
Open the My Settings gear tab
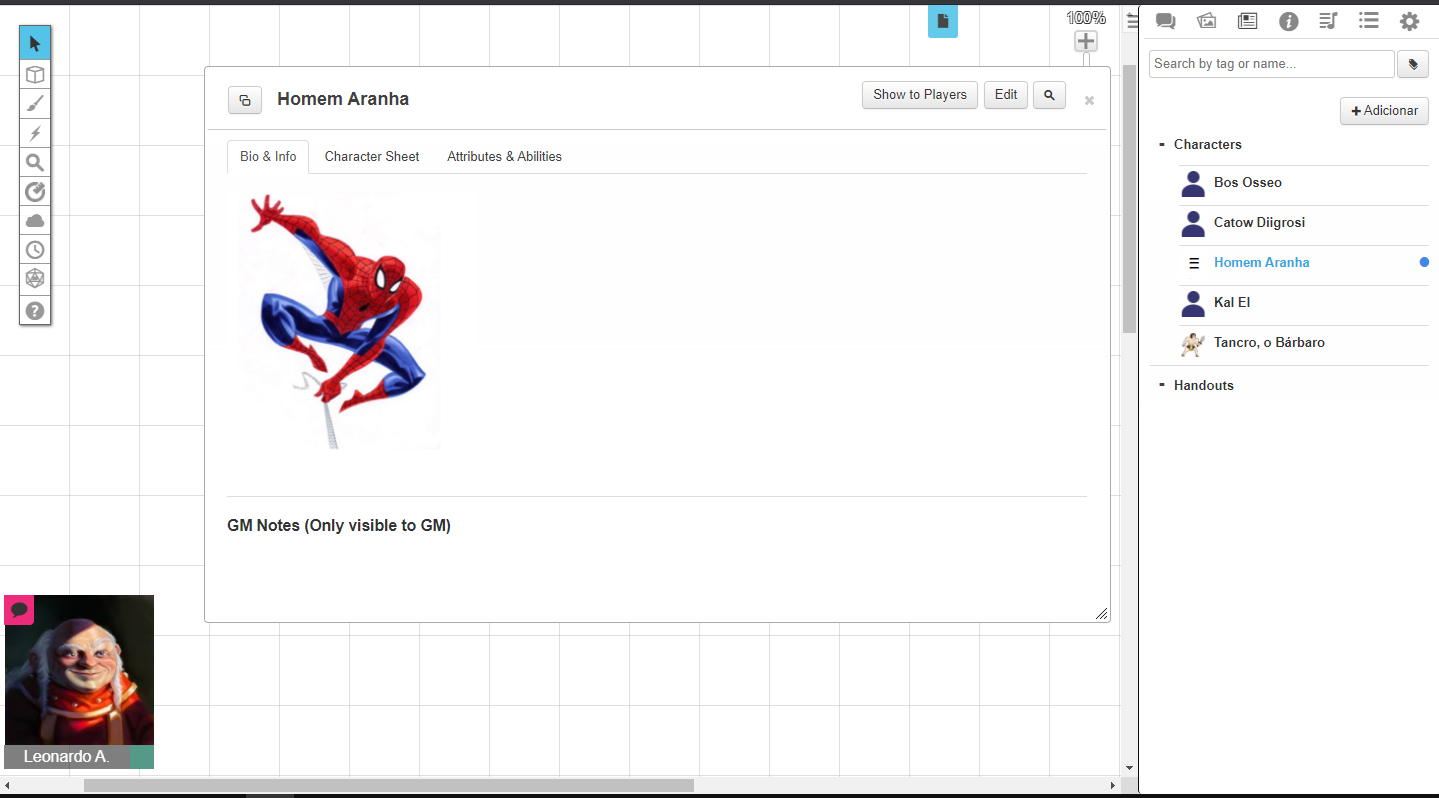pos(1409,21)
